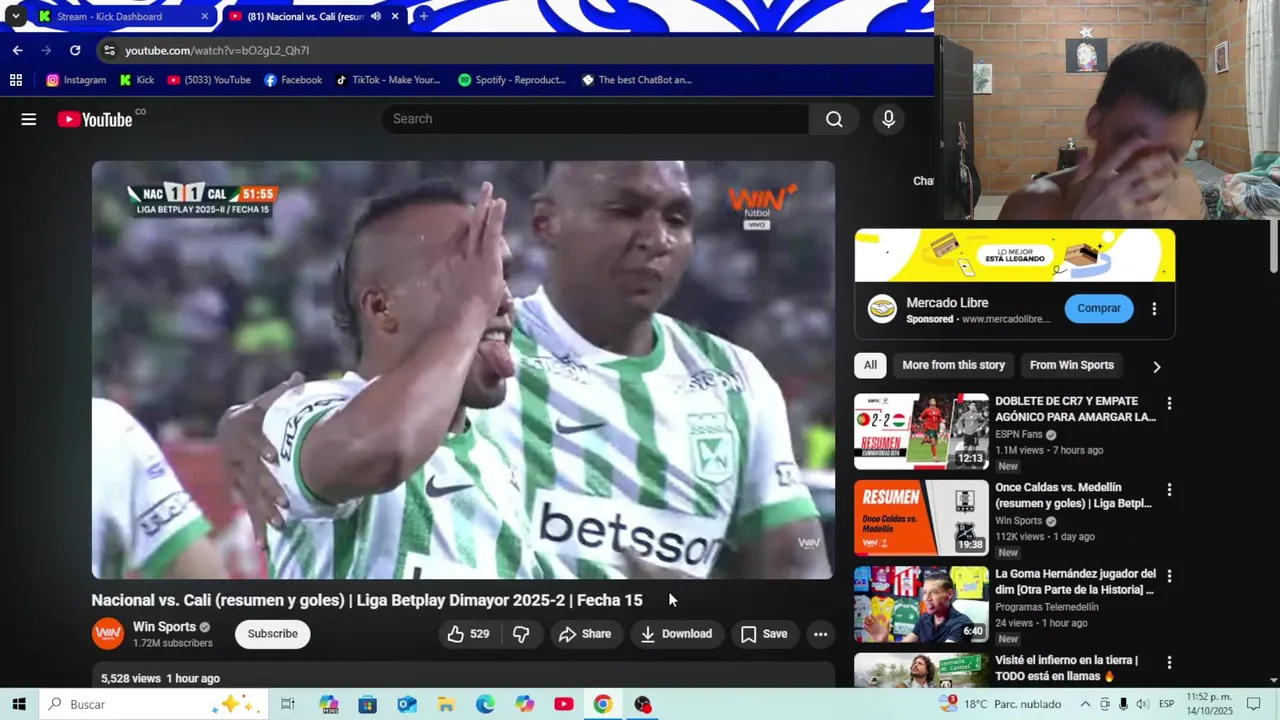Open Microsoft Store from the taskbar

[x=367, y=704]
